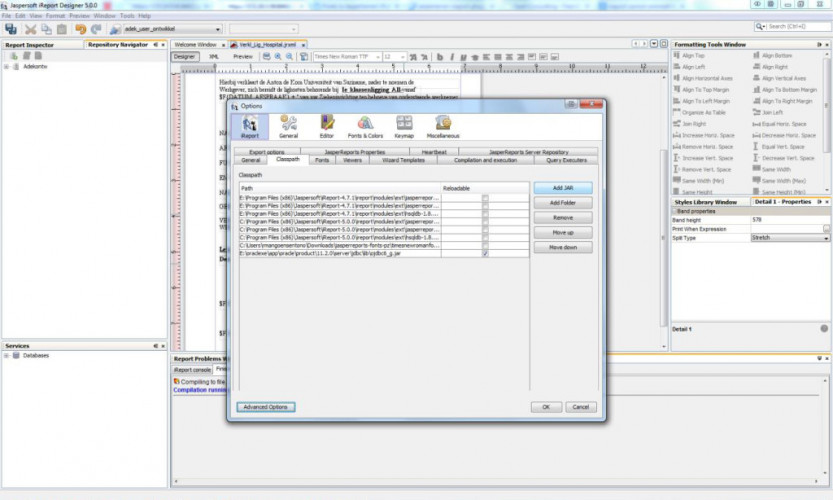Select the Keymap options category

[404, 127]
